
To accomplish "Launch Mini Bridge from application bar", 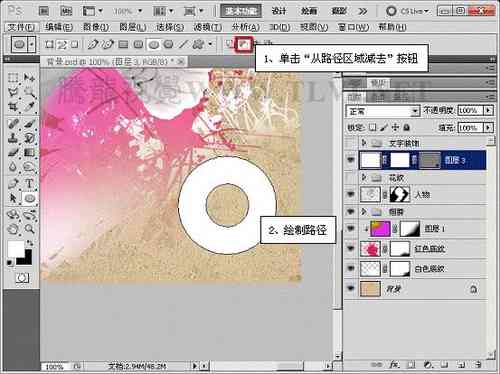I will pos(66,11).
